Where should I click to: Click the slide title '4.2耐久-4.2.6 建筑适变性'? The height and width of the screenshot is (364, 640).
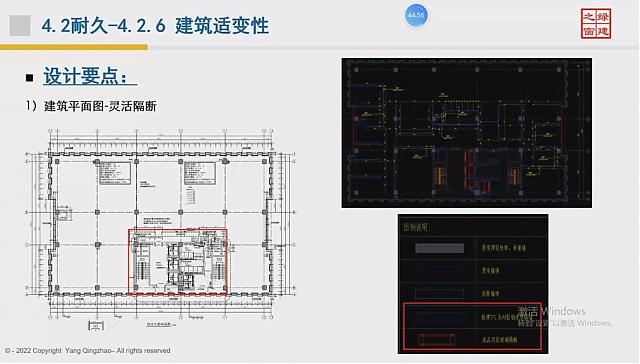pos(155,26)
